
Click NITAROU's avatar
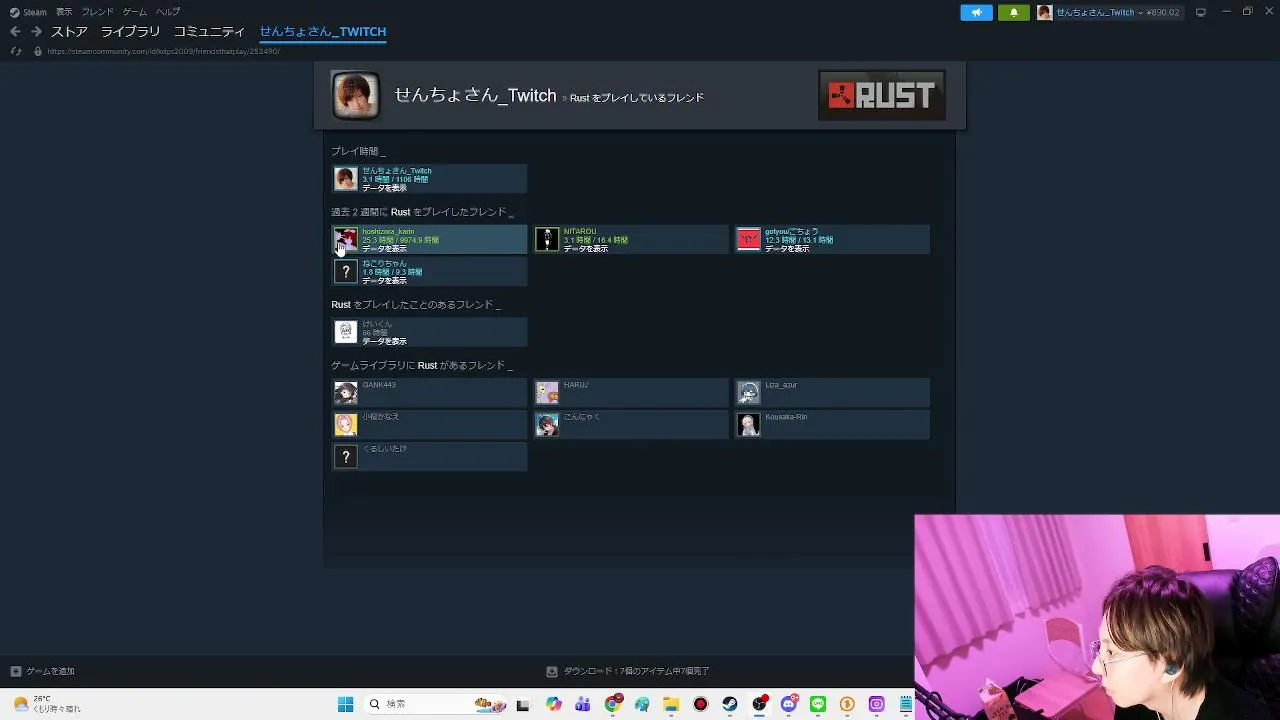[x=547, y=239]
